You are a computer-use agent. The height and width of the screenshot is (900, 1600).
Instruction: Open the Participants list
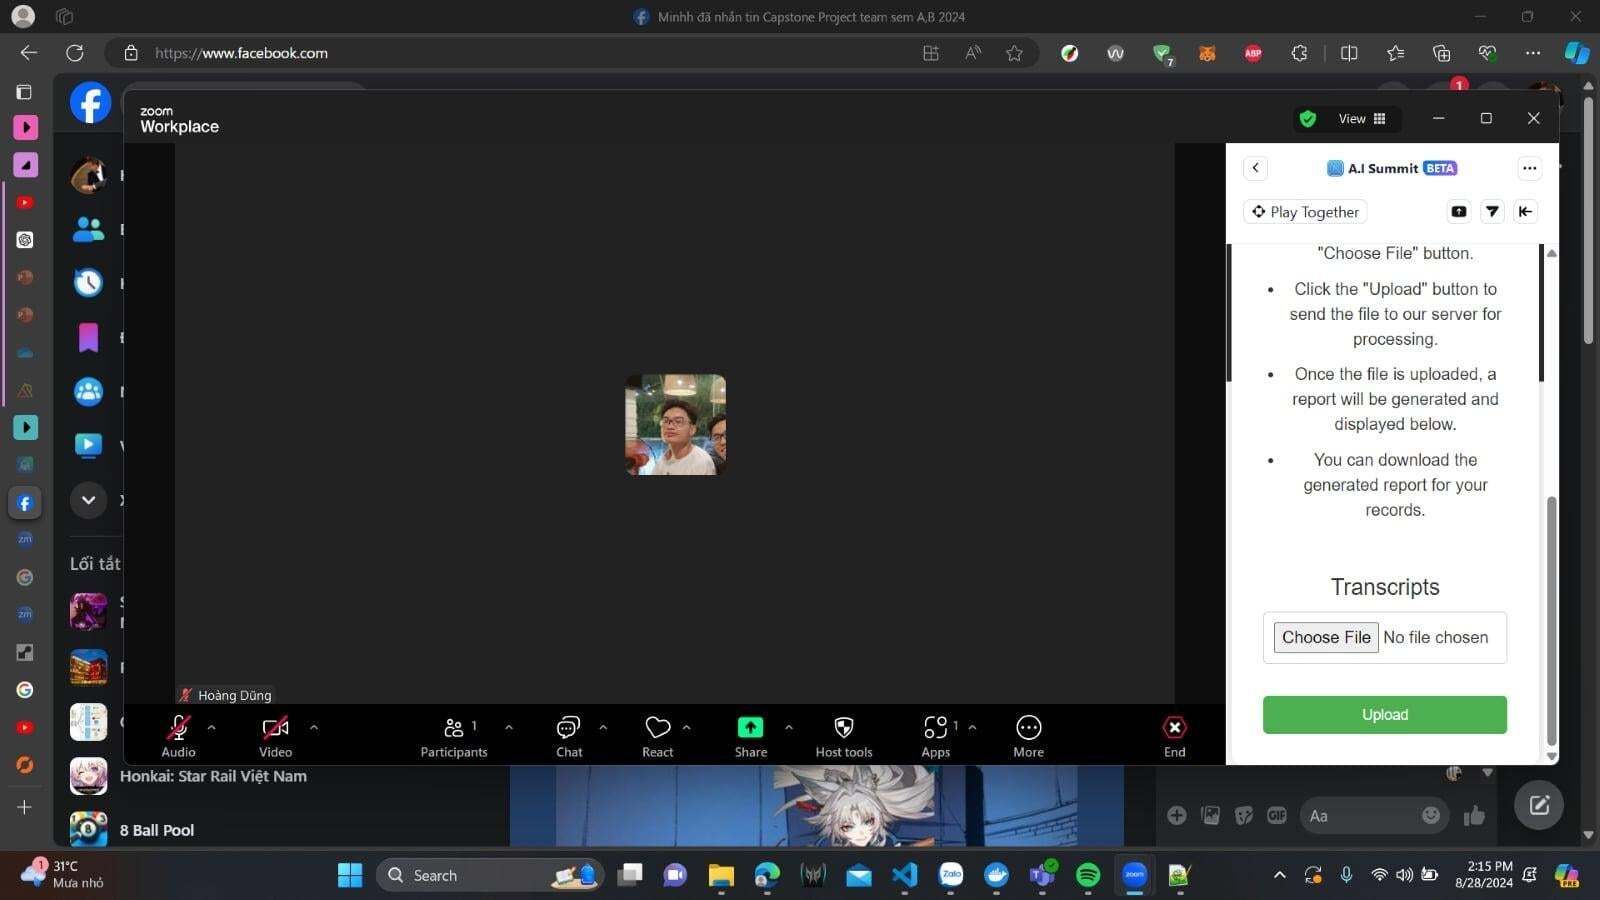coord(453,736)
